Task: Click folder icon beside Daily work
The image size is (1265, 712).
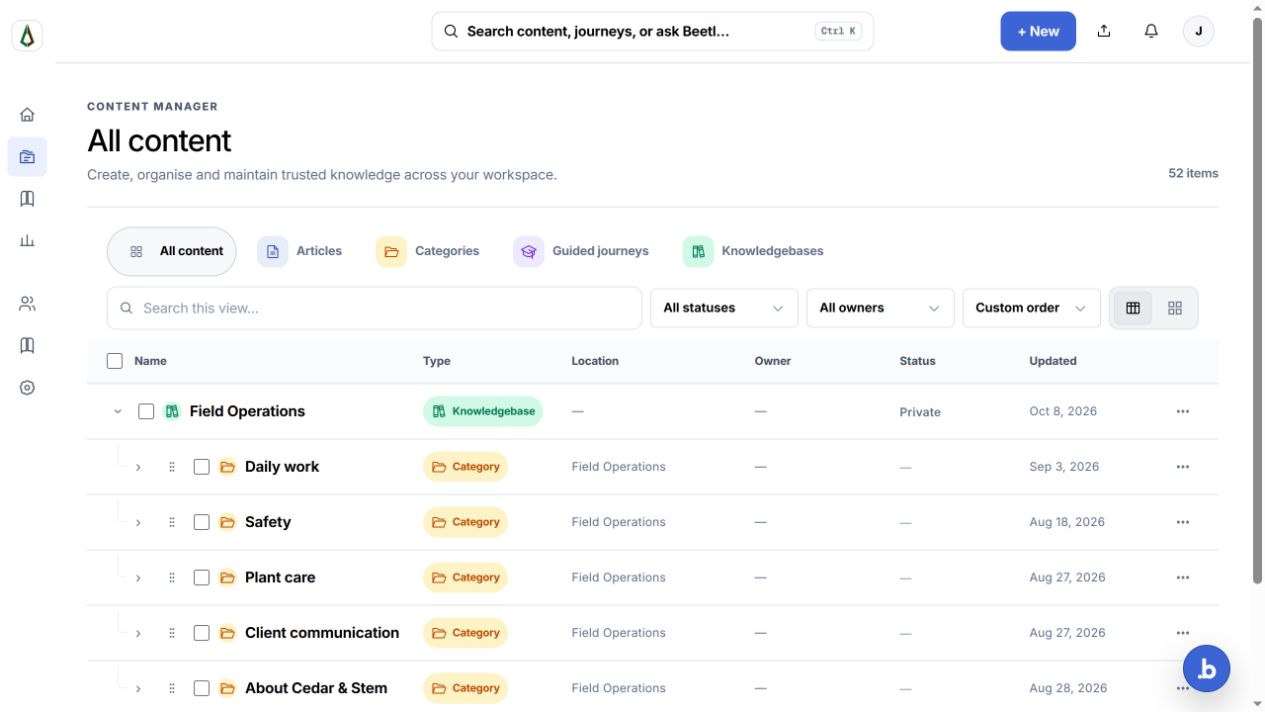Action: (227, 467)
